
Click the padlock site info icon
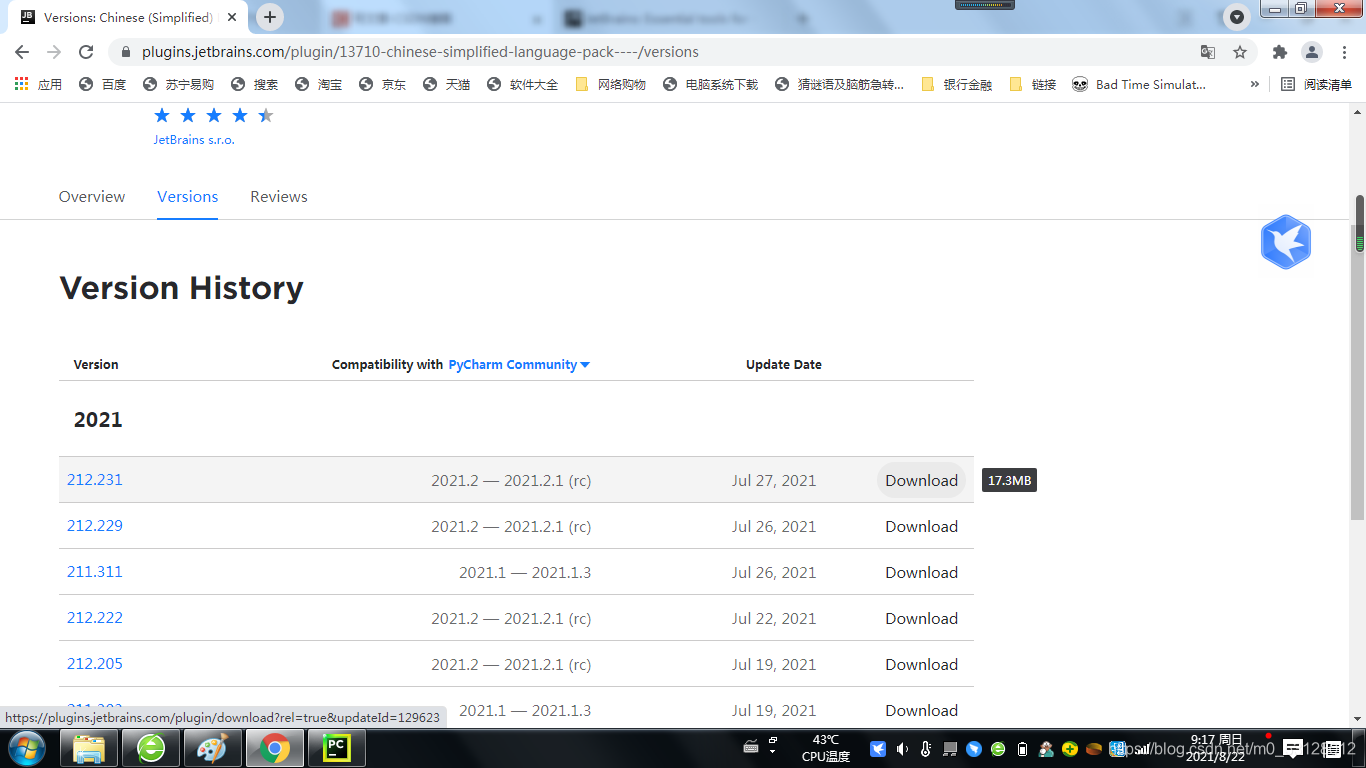coord(126,52)
